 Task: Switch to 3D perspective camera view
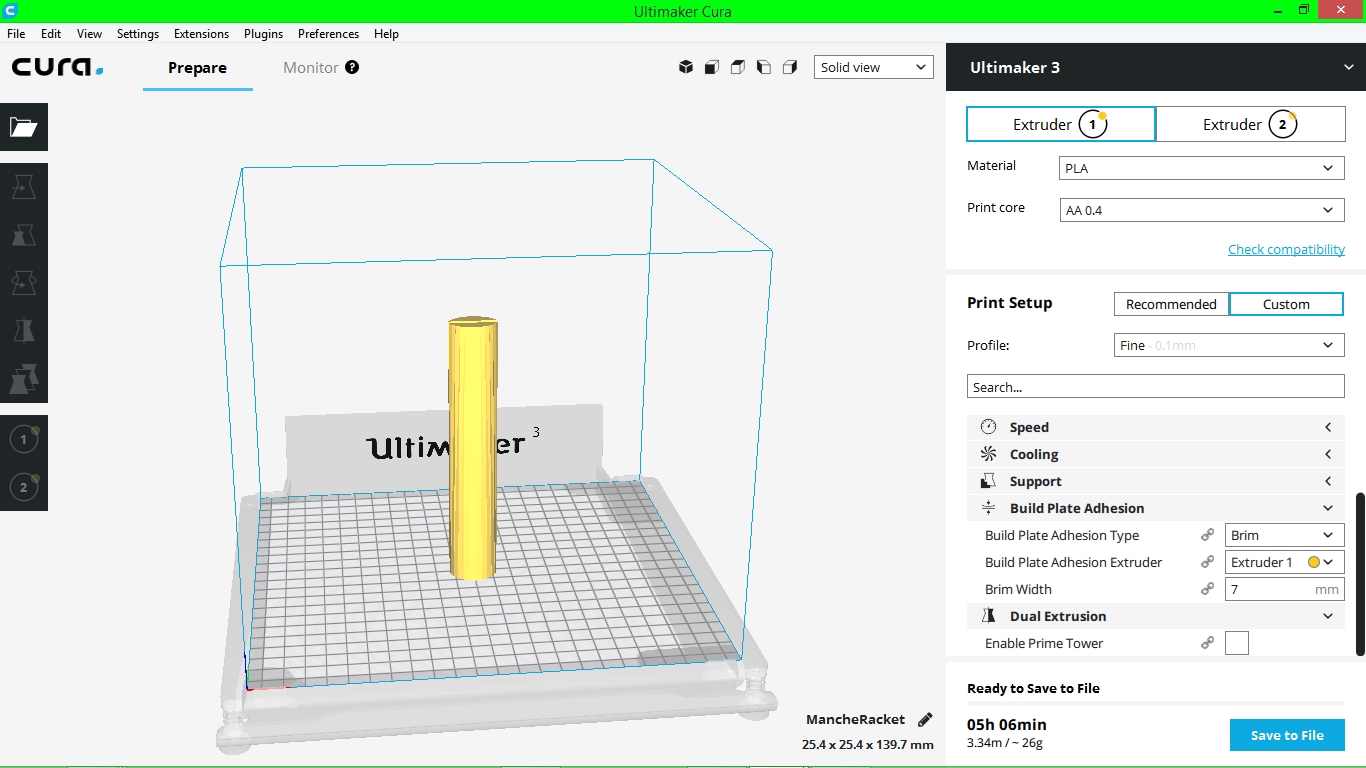[686, 67]
